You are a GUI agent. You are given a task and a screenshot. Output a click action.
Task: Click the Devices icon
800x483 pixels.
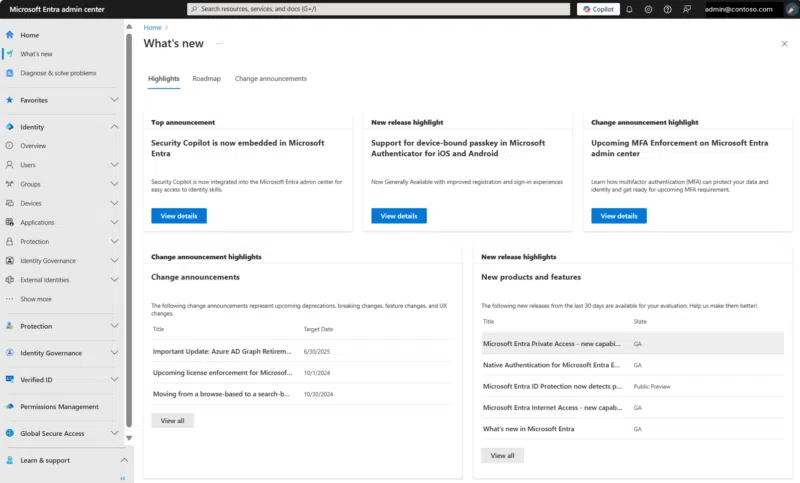tap(10, 203)
